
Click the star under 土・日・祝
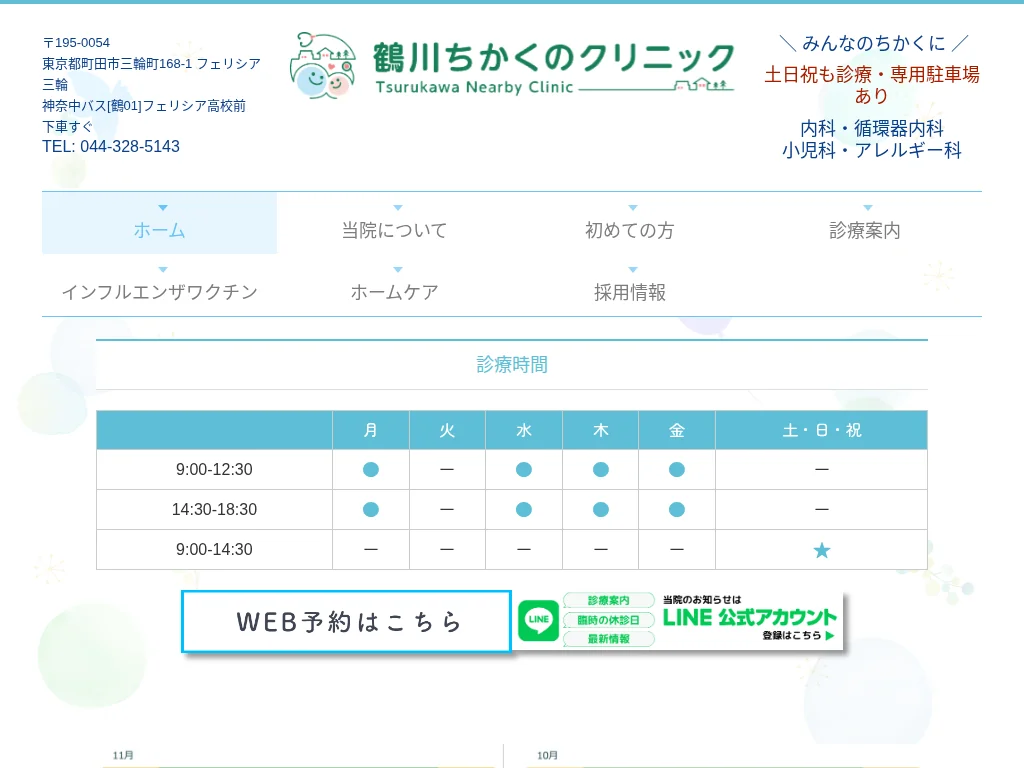point(822,550)
